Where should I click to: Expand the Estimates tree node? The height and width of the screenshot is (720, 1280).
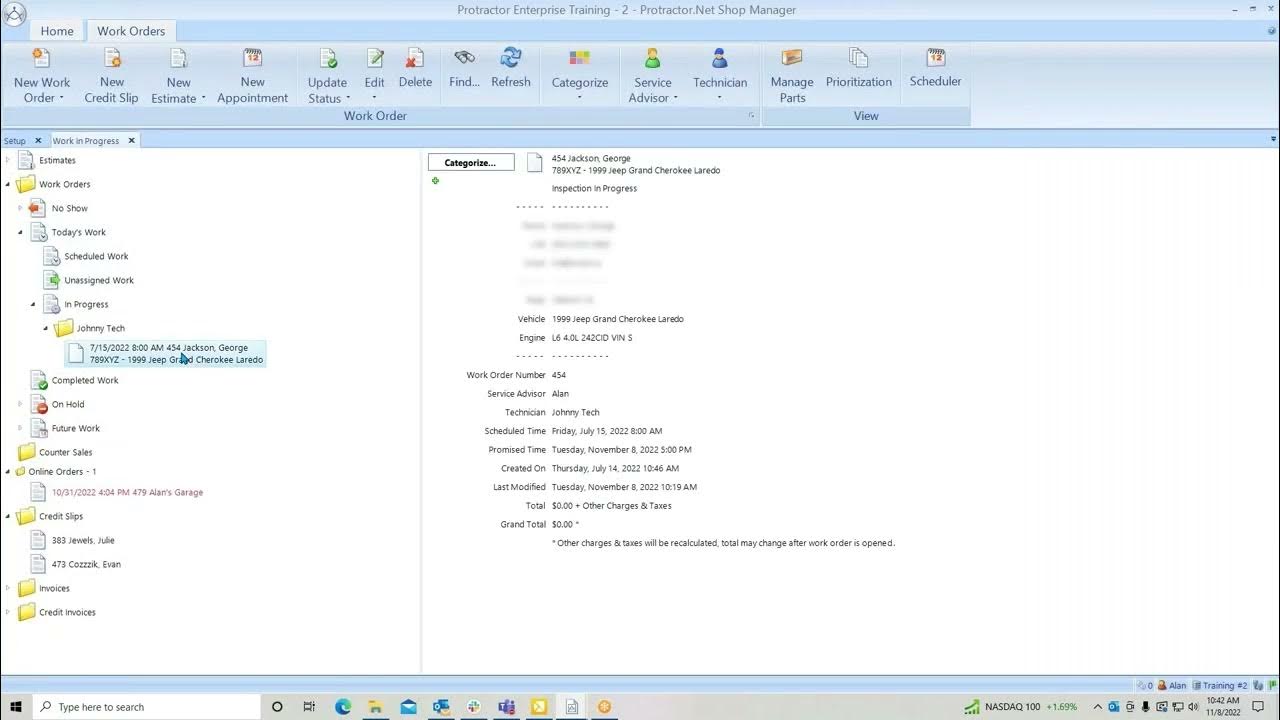(8, 160)
